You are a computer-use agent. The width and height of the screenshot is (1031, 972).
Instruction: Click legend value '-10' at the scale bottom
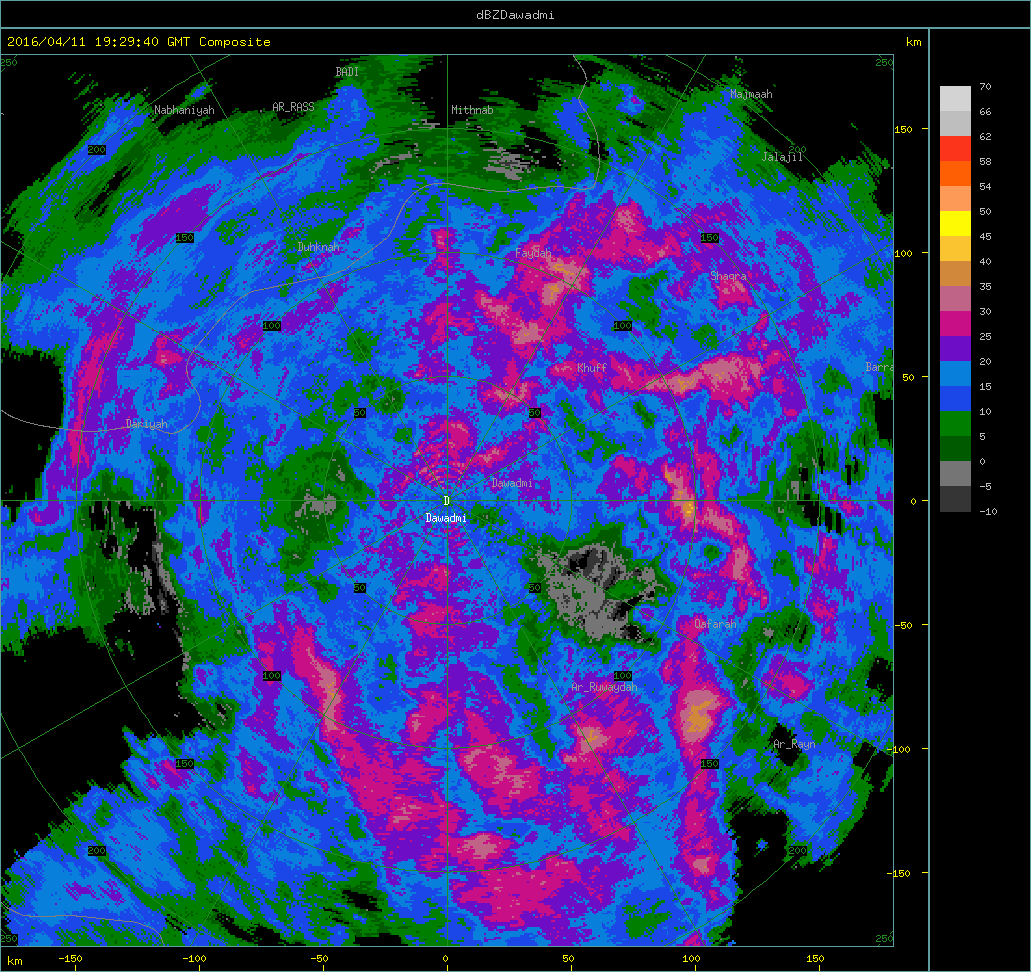tap(988, 511)
